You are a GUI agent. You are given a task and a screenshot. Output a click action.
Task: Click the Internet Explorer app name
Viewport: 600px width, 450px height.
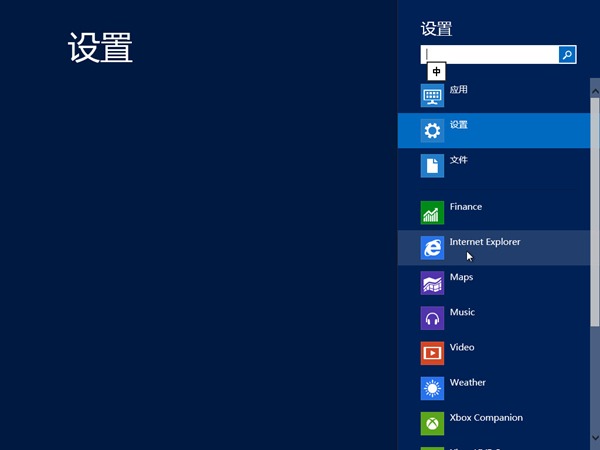click(x=485, y=242)
